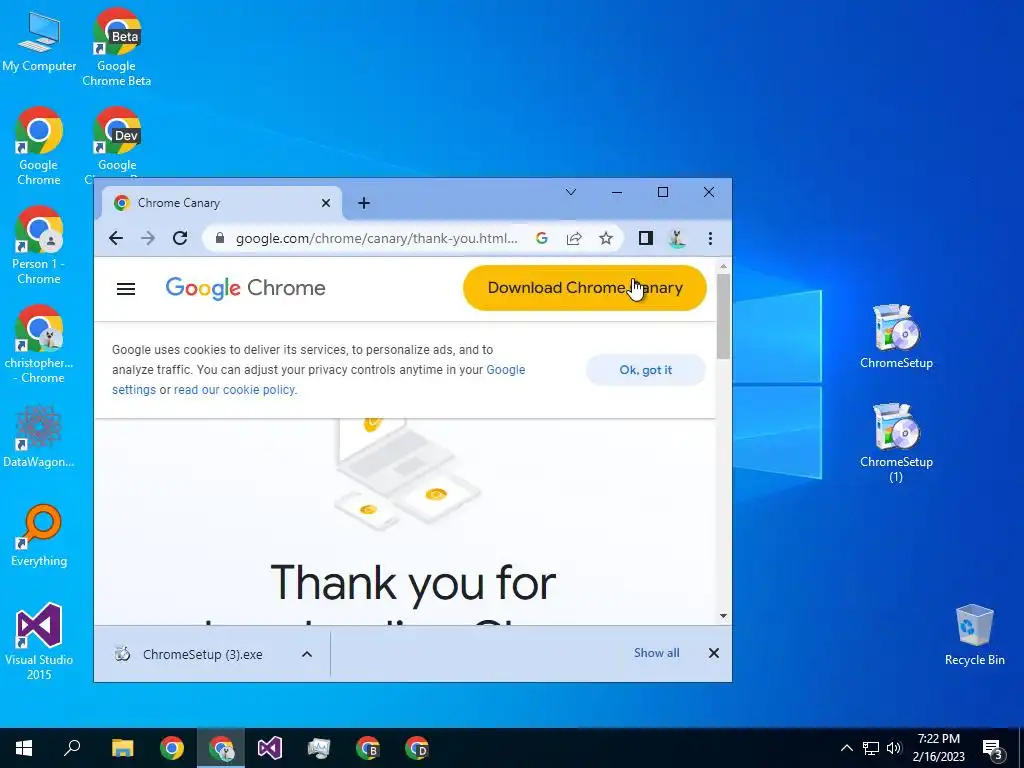The width and height of the screenshot is (1024, 768).
Task: Select Google Chrome desktop shortcut
Action: [x=39, y=146]
